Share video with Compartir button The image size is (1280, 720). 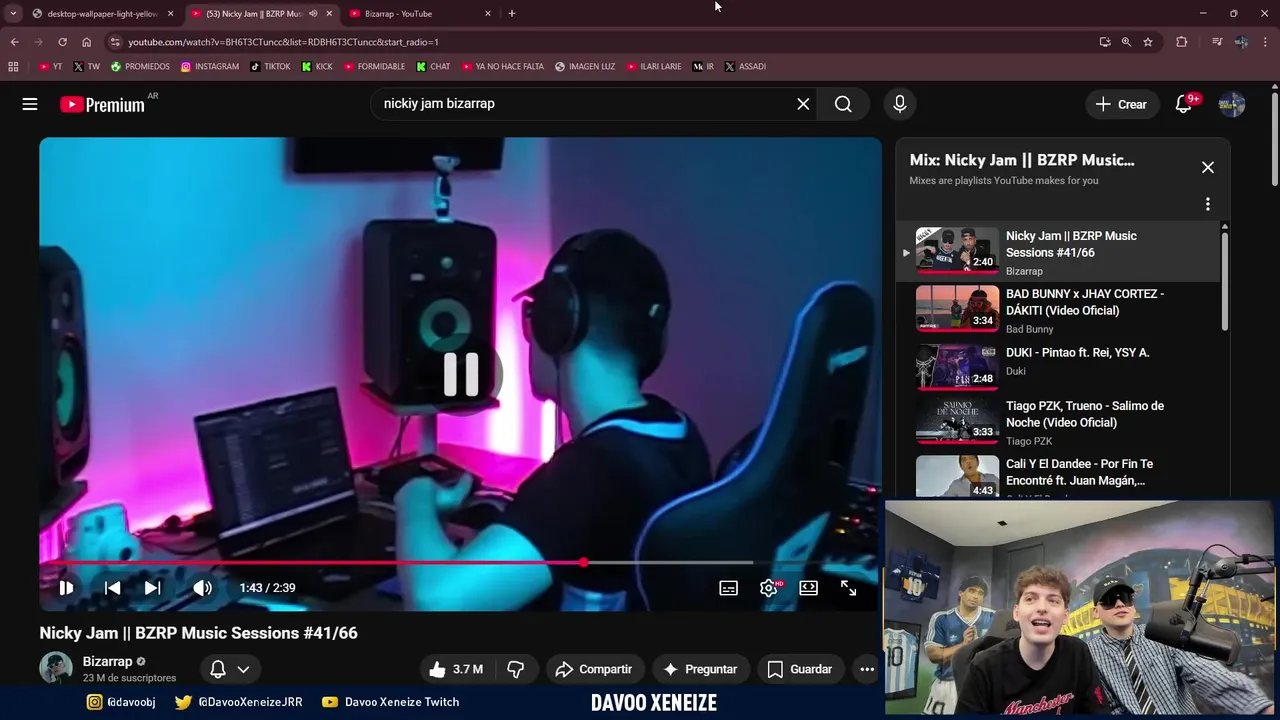pos(594,669)
